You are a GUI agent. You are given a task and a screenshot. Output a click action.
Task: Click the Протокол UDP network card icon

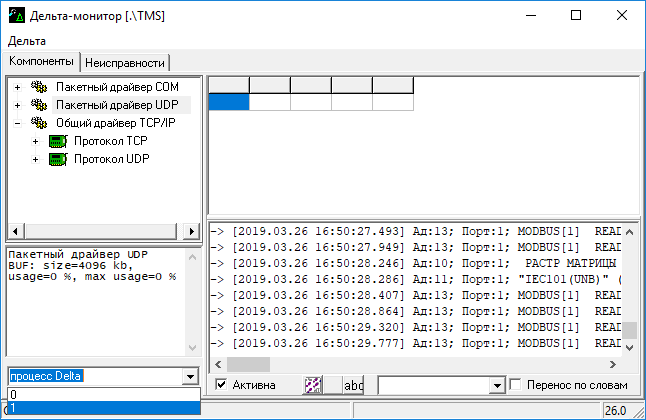(57, 159)
